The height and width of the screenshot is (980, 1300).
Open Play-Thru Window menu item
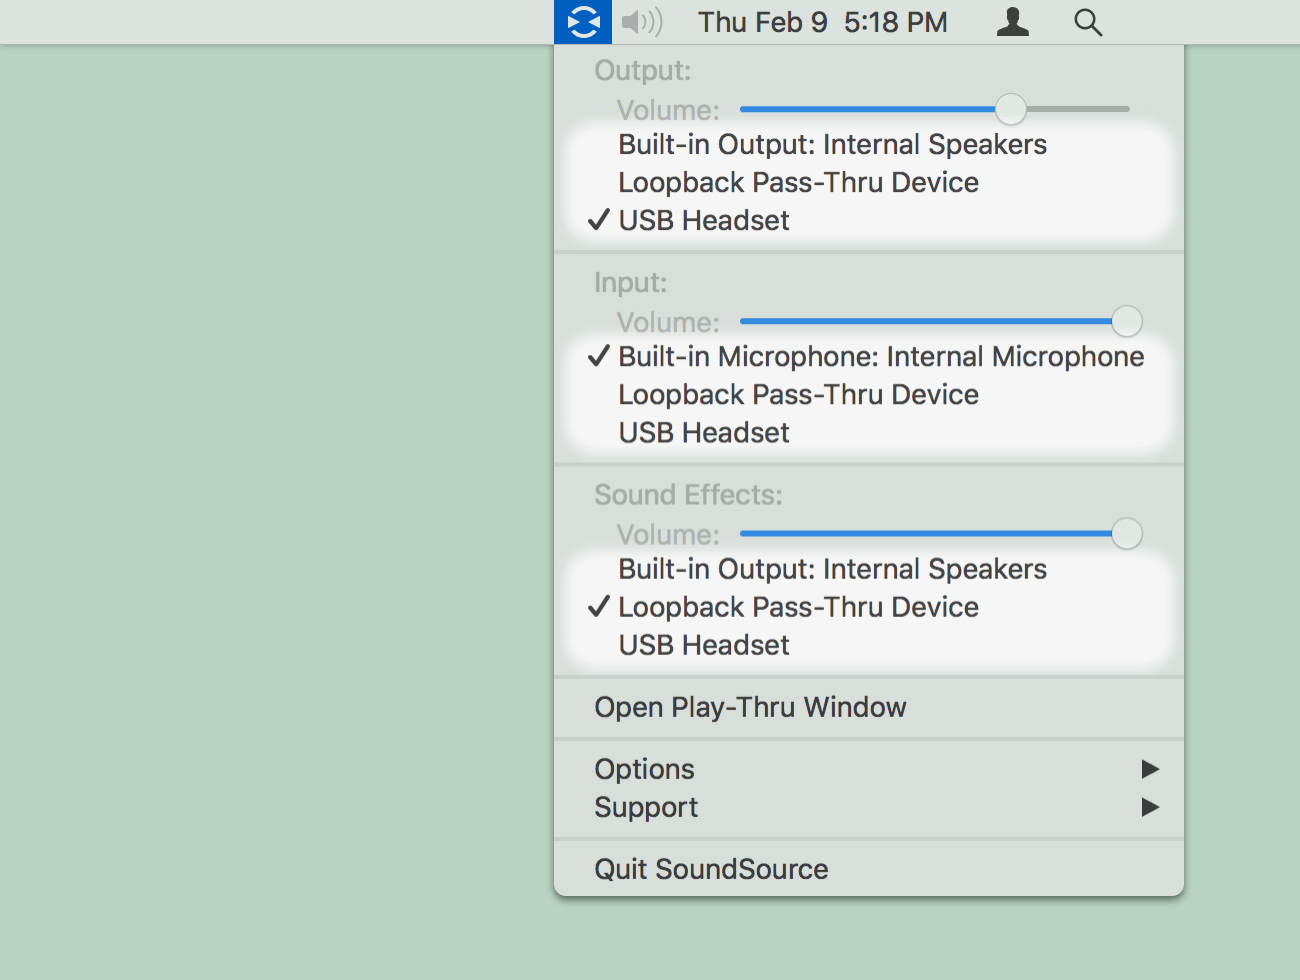[869, 708]
